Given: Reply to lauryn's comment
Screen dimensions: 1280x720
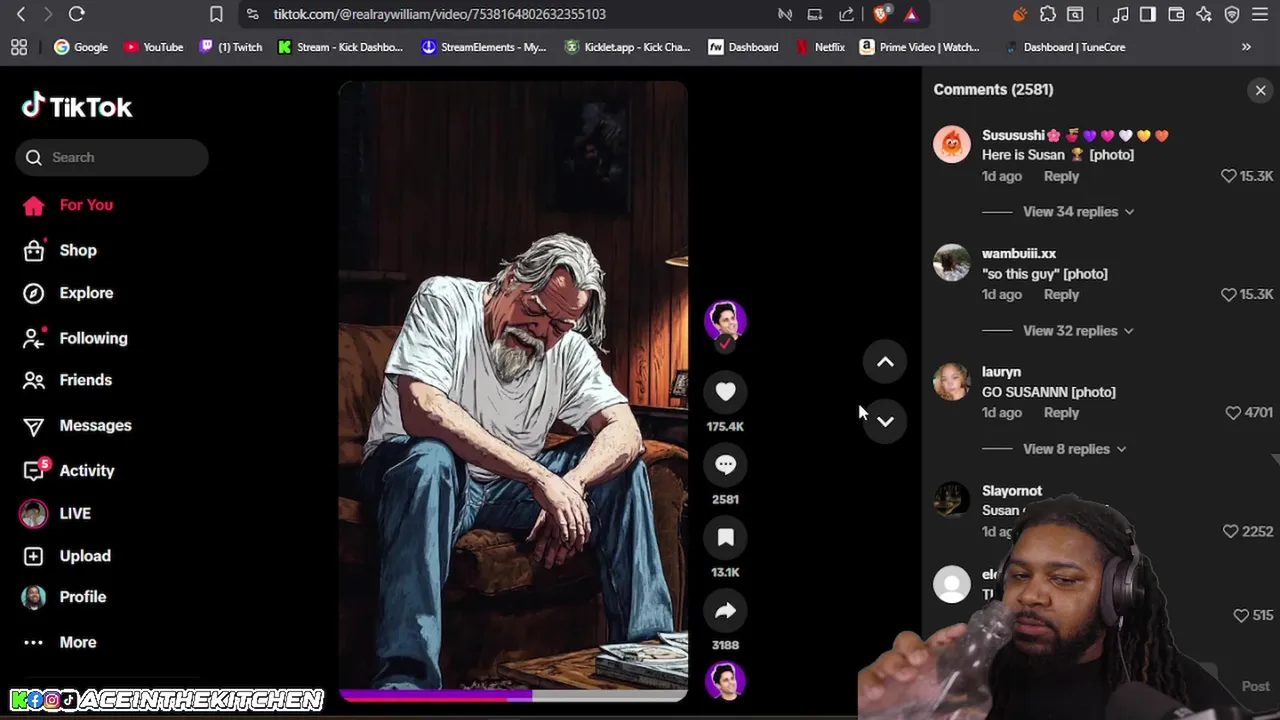Looking at the screenshot, I should tap(1061, 413).
